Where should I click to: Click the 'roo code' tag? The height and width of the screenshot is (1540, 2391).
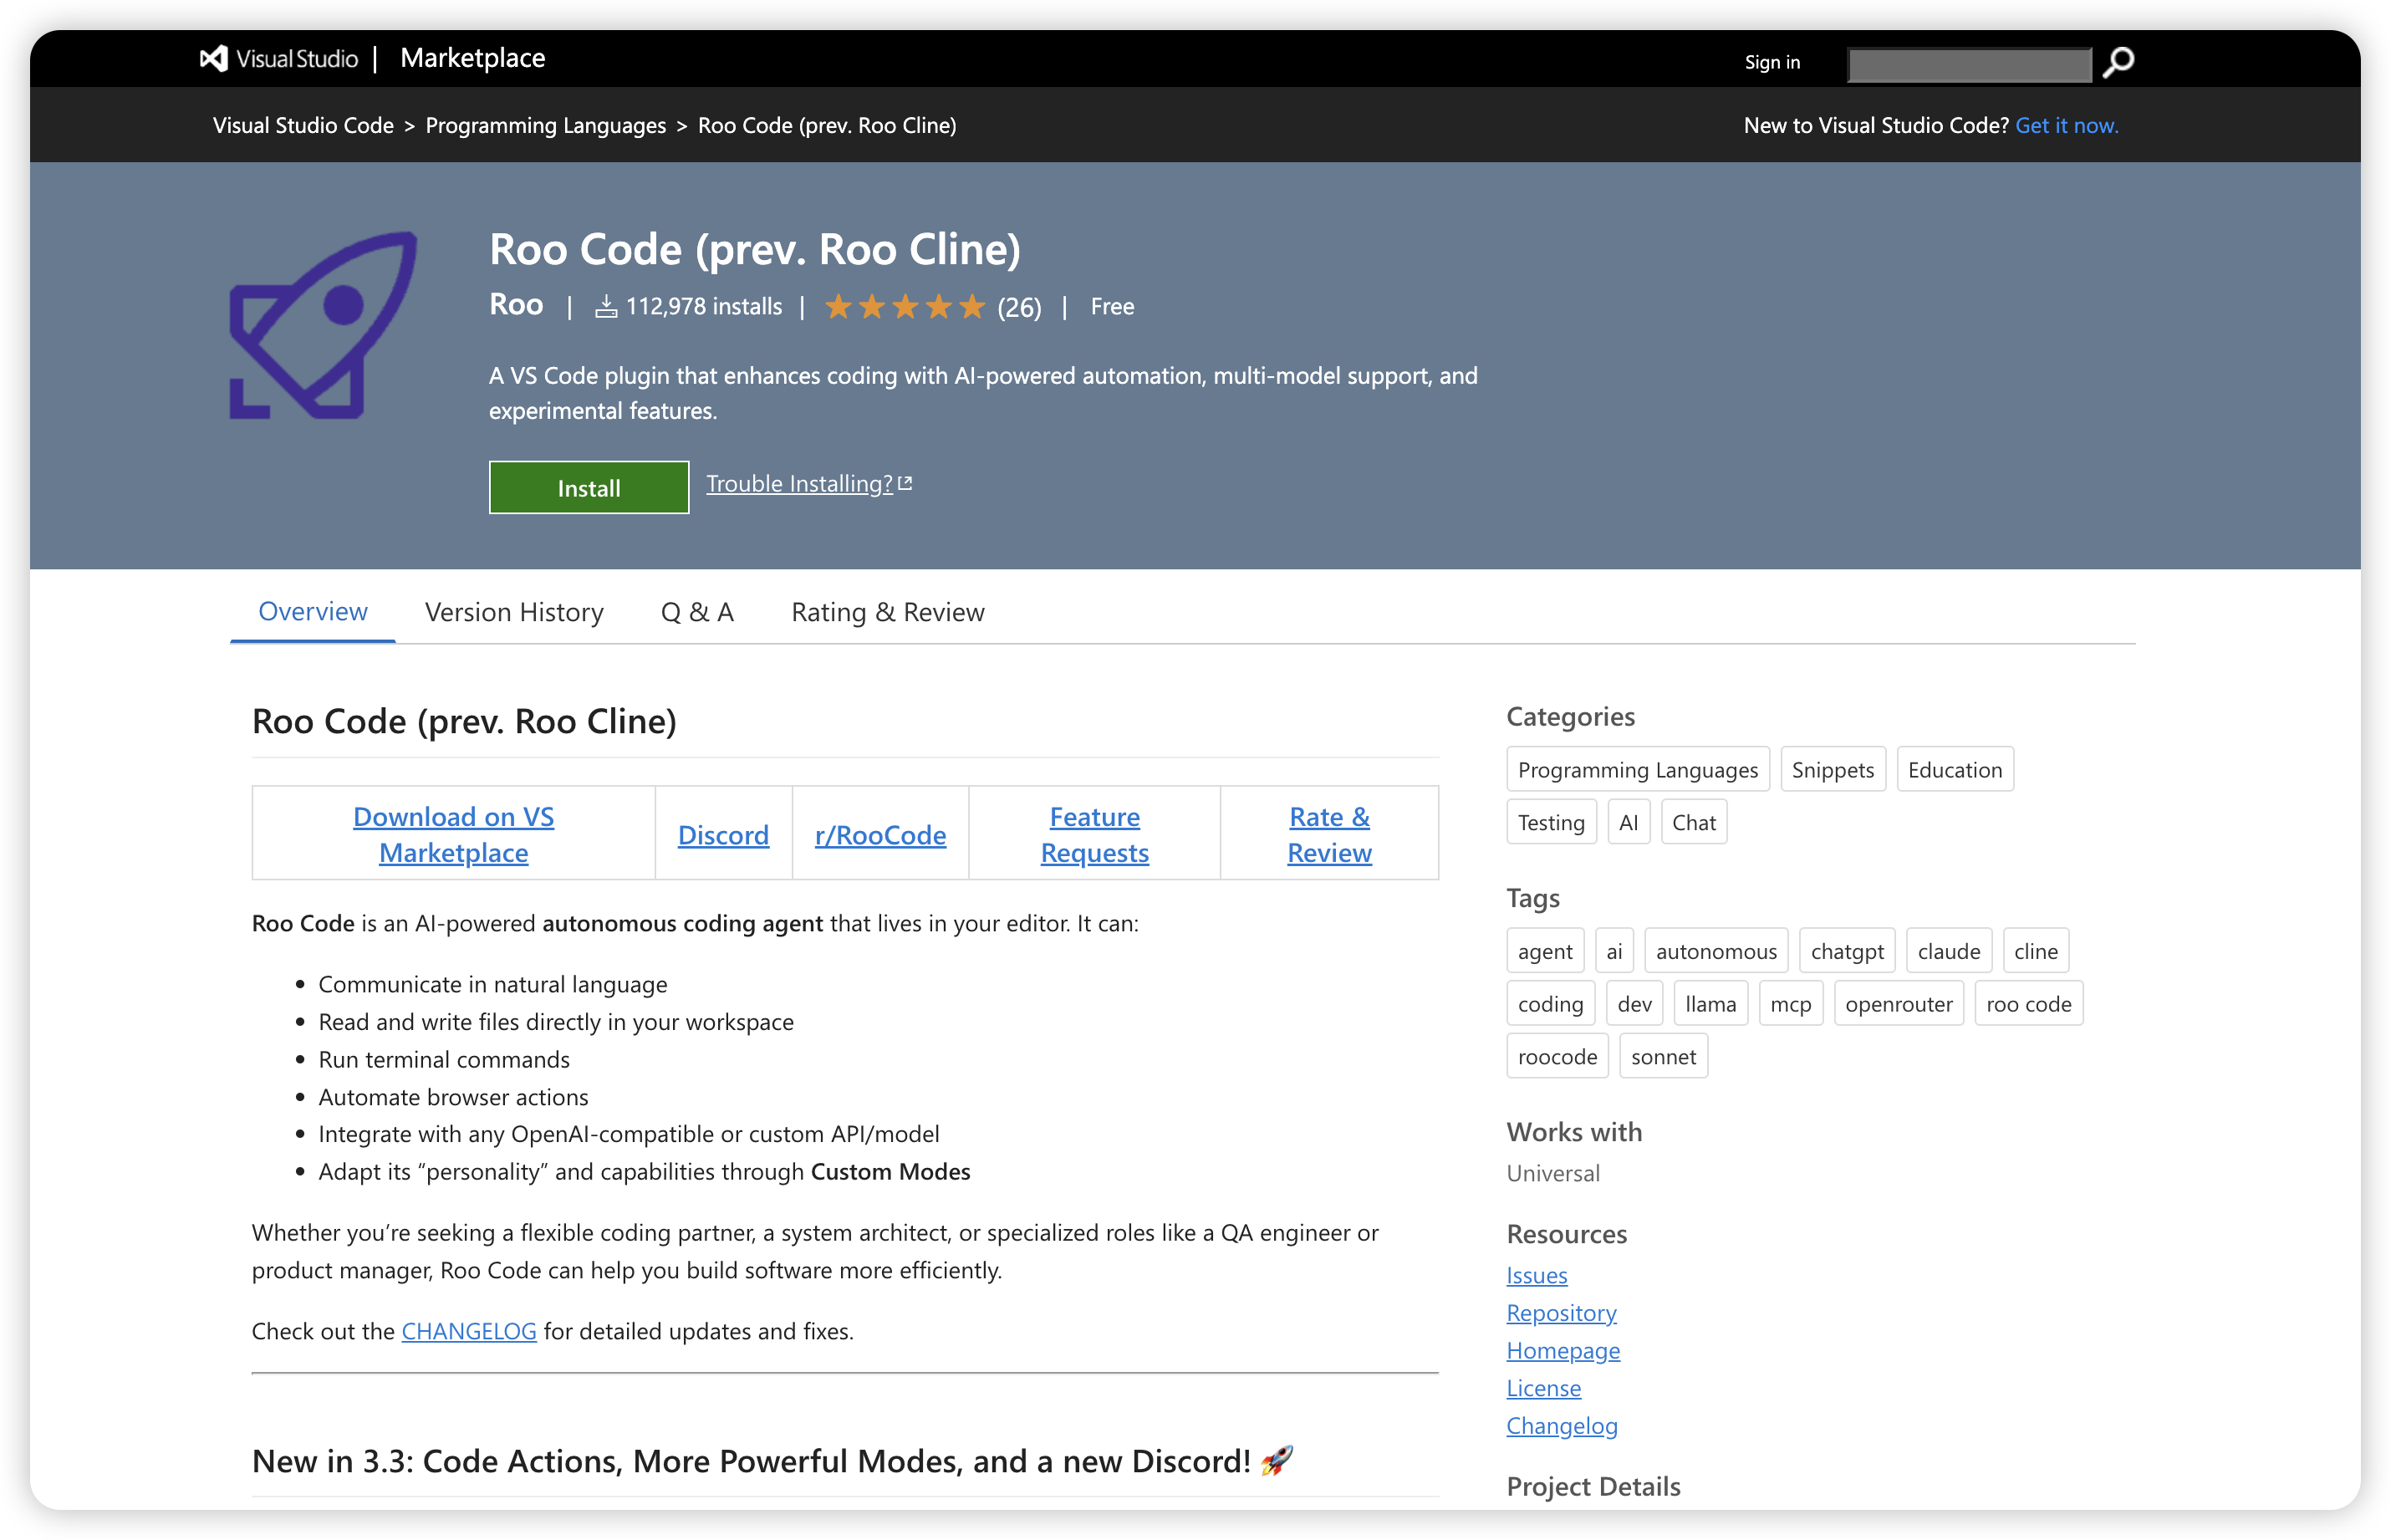[2029, 1003]
